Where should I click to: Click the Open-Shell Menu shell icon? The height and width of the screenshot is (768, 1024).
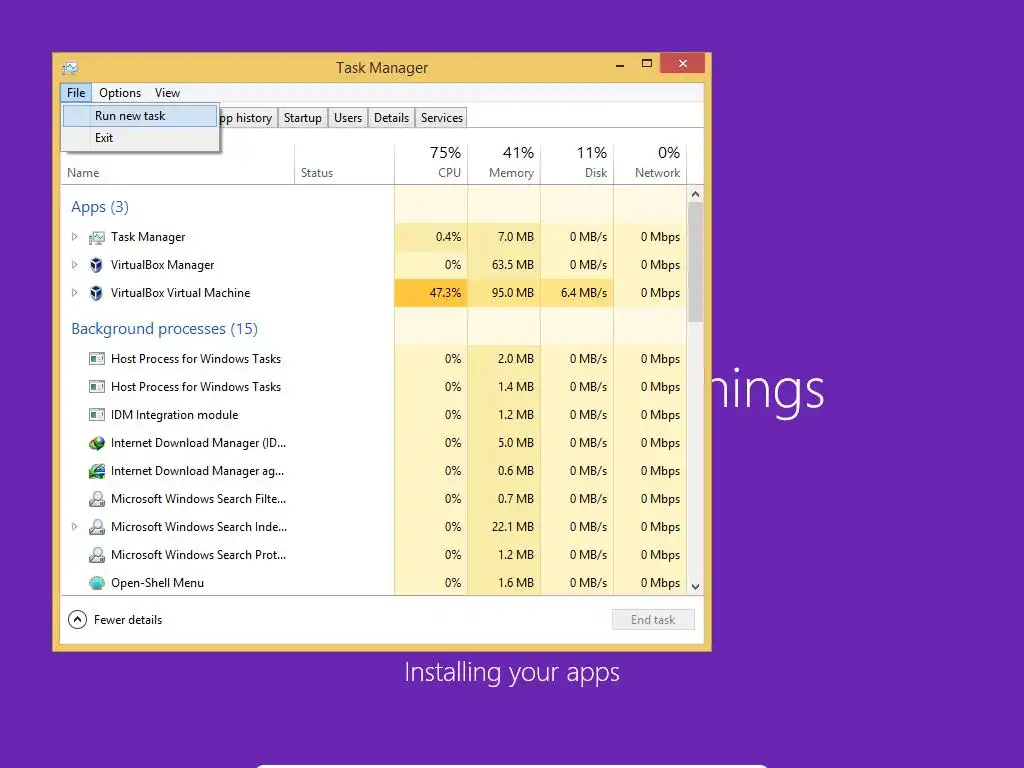(97, 583)
